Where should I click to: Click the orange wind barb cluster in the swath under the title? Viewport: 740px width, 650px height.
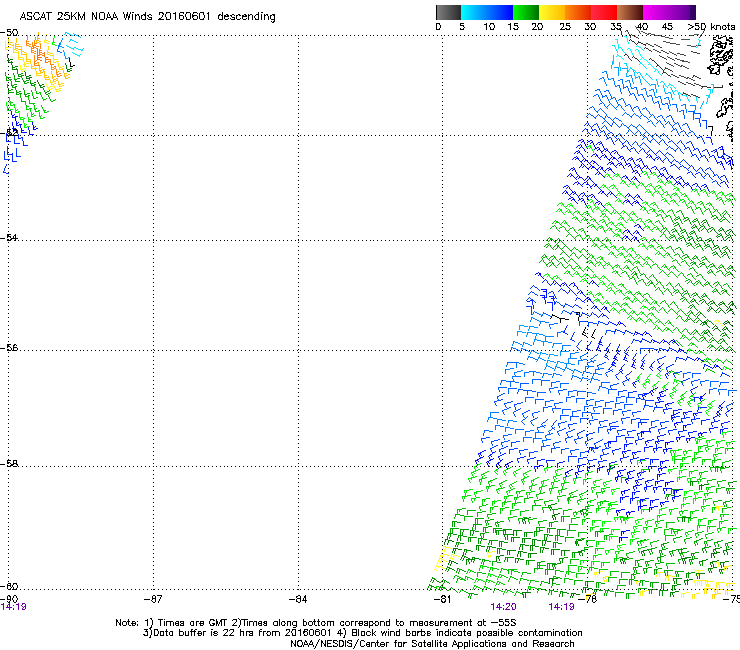[x=42, y=56]
